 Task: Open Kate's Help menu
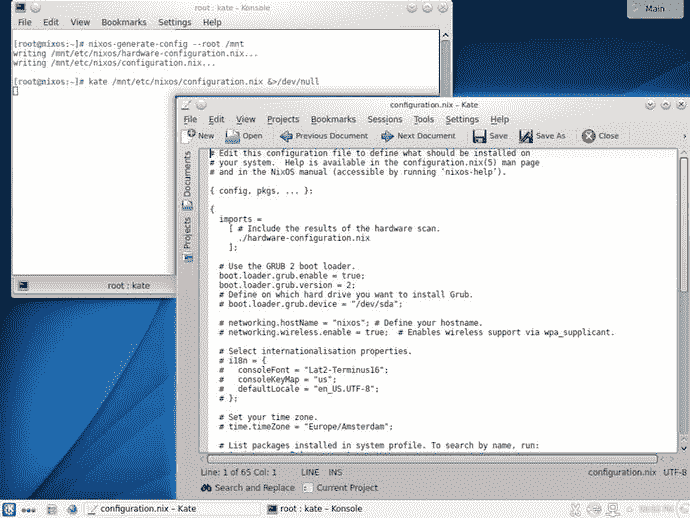pyautogui.click(x=499, y=119)
